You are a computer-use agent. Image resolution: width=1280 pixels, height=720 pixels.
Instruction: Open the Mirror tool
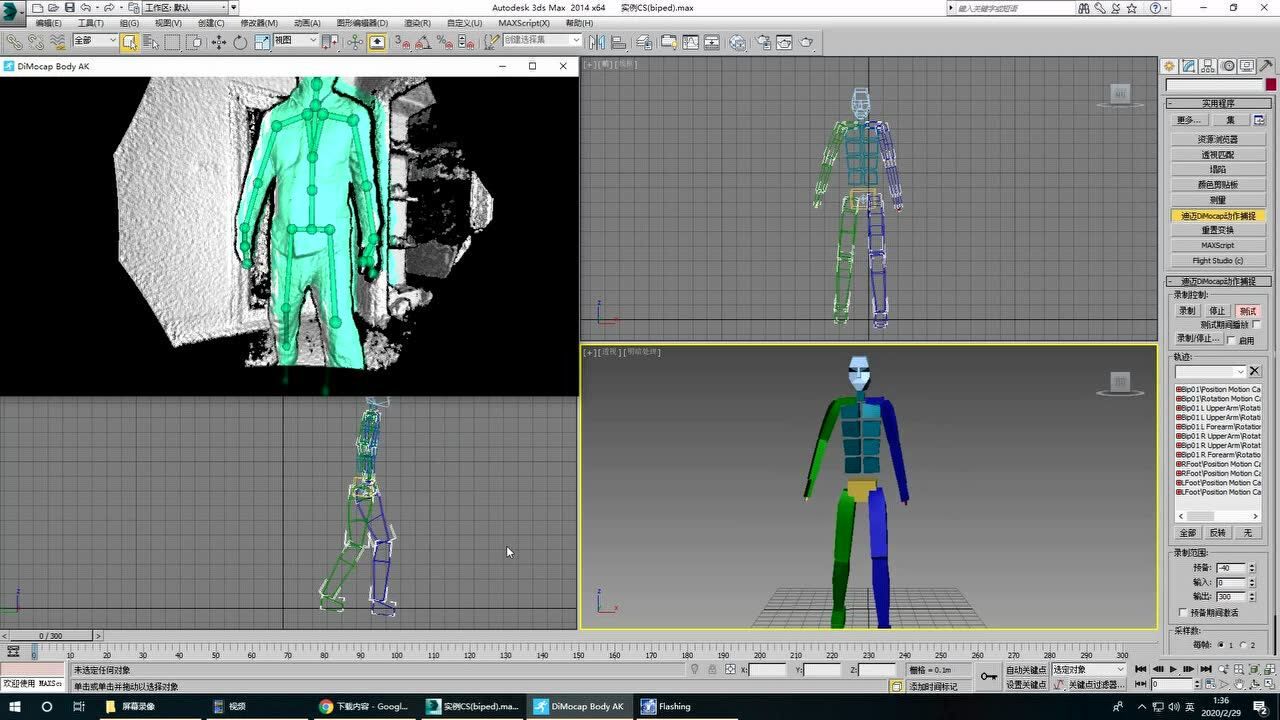[597, 42]
